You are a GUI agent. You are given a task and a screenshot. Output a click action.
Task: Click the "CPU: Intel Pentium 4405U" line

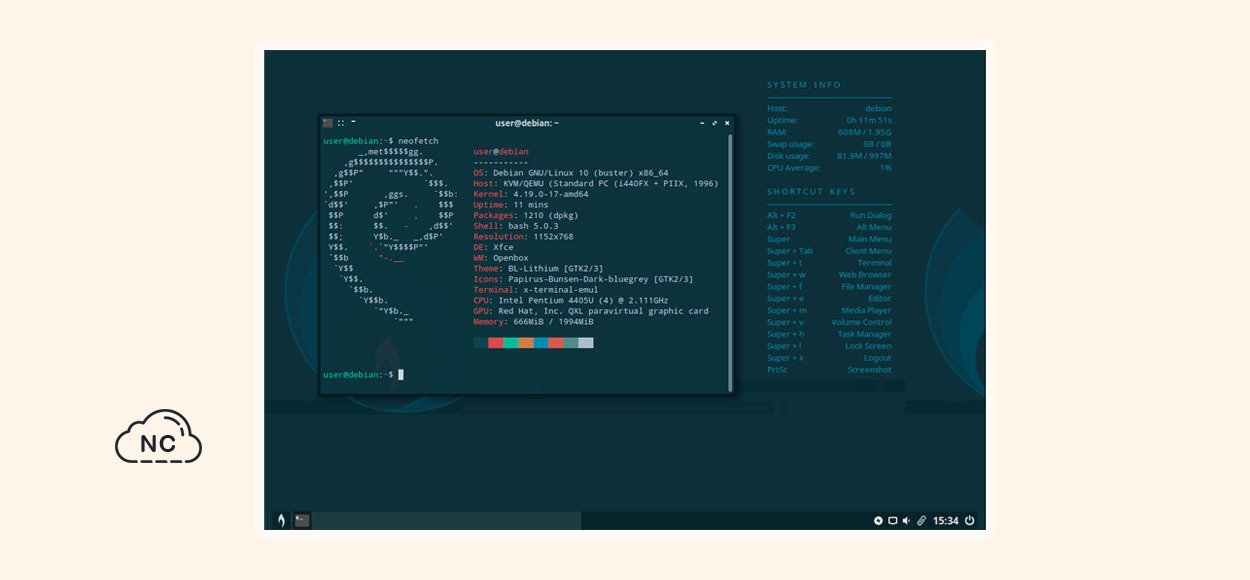[571, 300]
